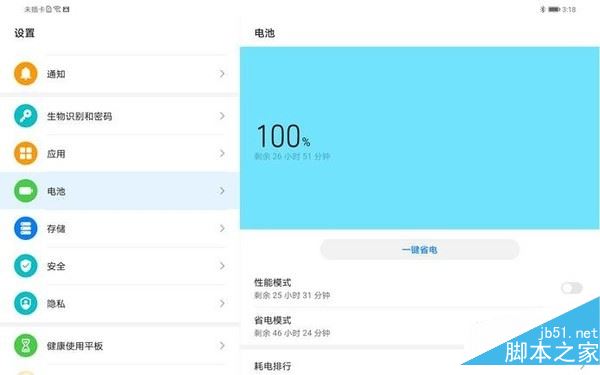
Task: Tap the green 电池 battery icon
Action: [x=26, y=191]
